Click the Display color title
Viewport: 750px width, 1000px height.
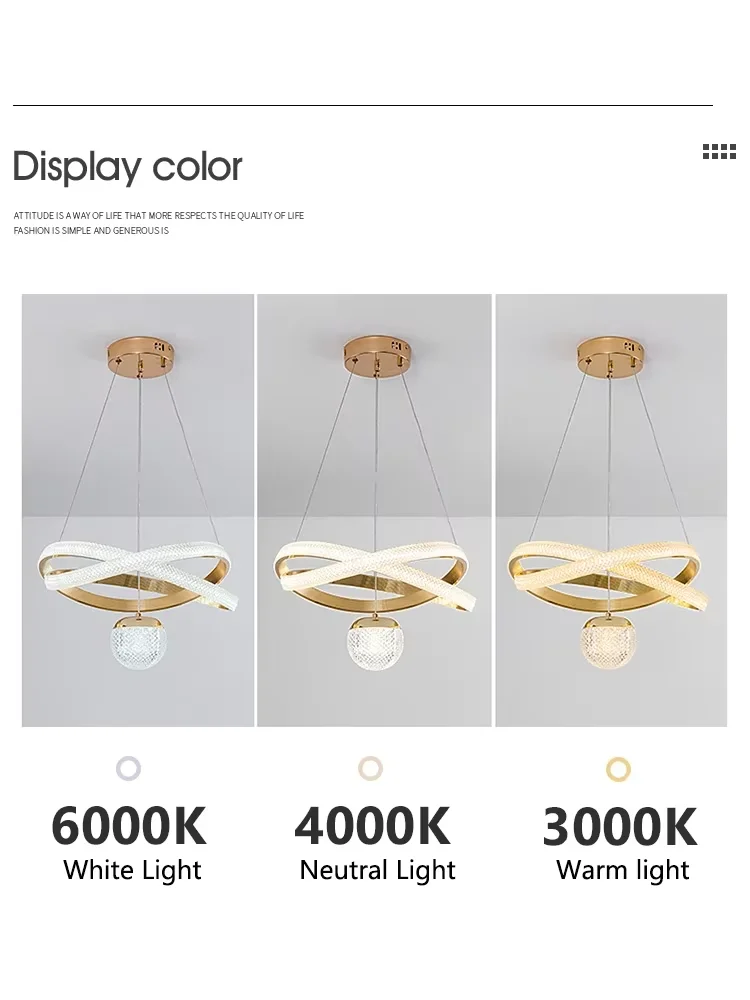(128, 167)
